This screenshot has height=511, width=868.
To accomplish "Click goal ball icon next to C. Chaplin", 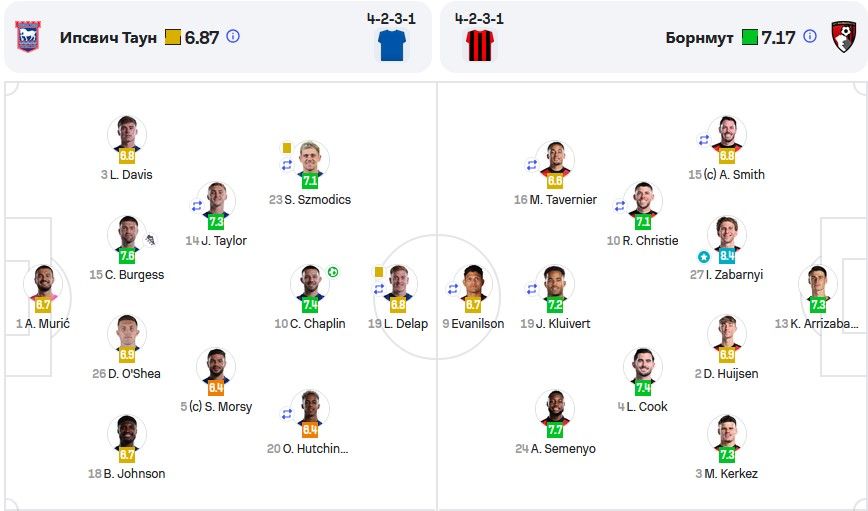I will (333, 272).
